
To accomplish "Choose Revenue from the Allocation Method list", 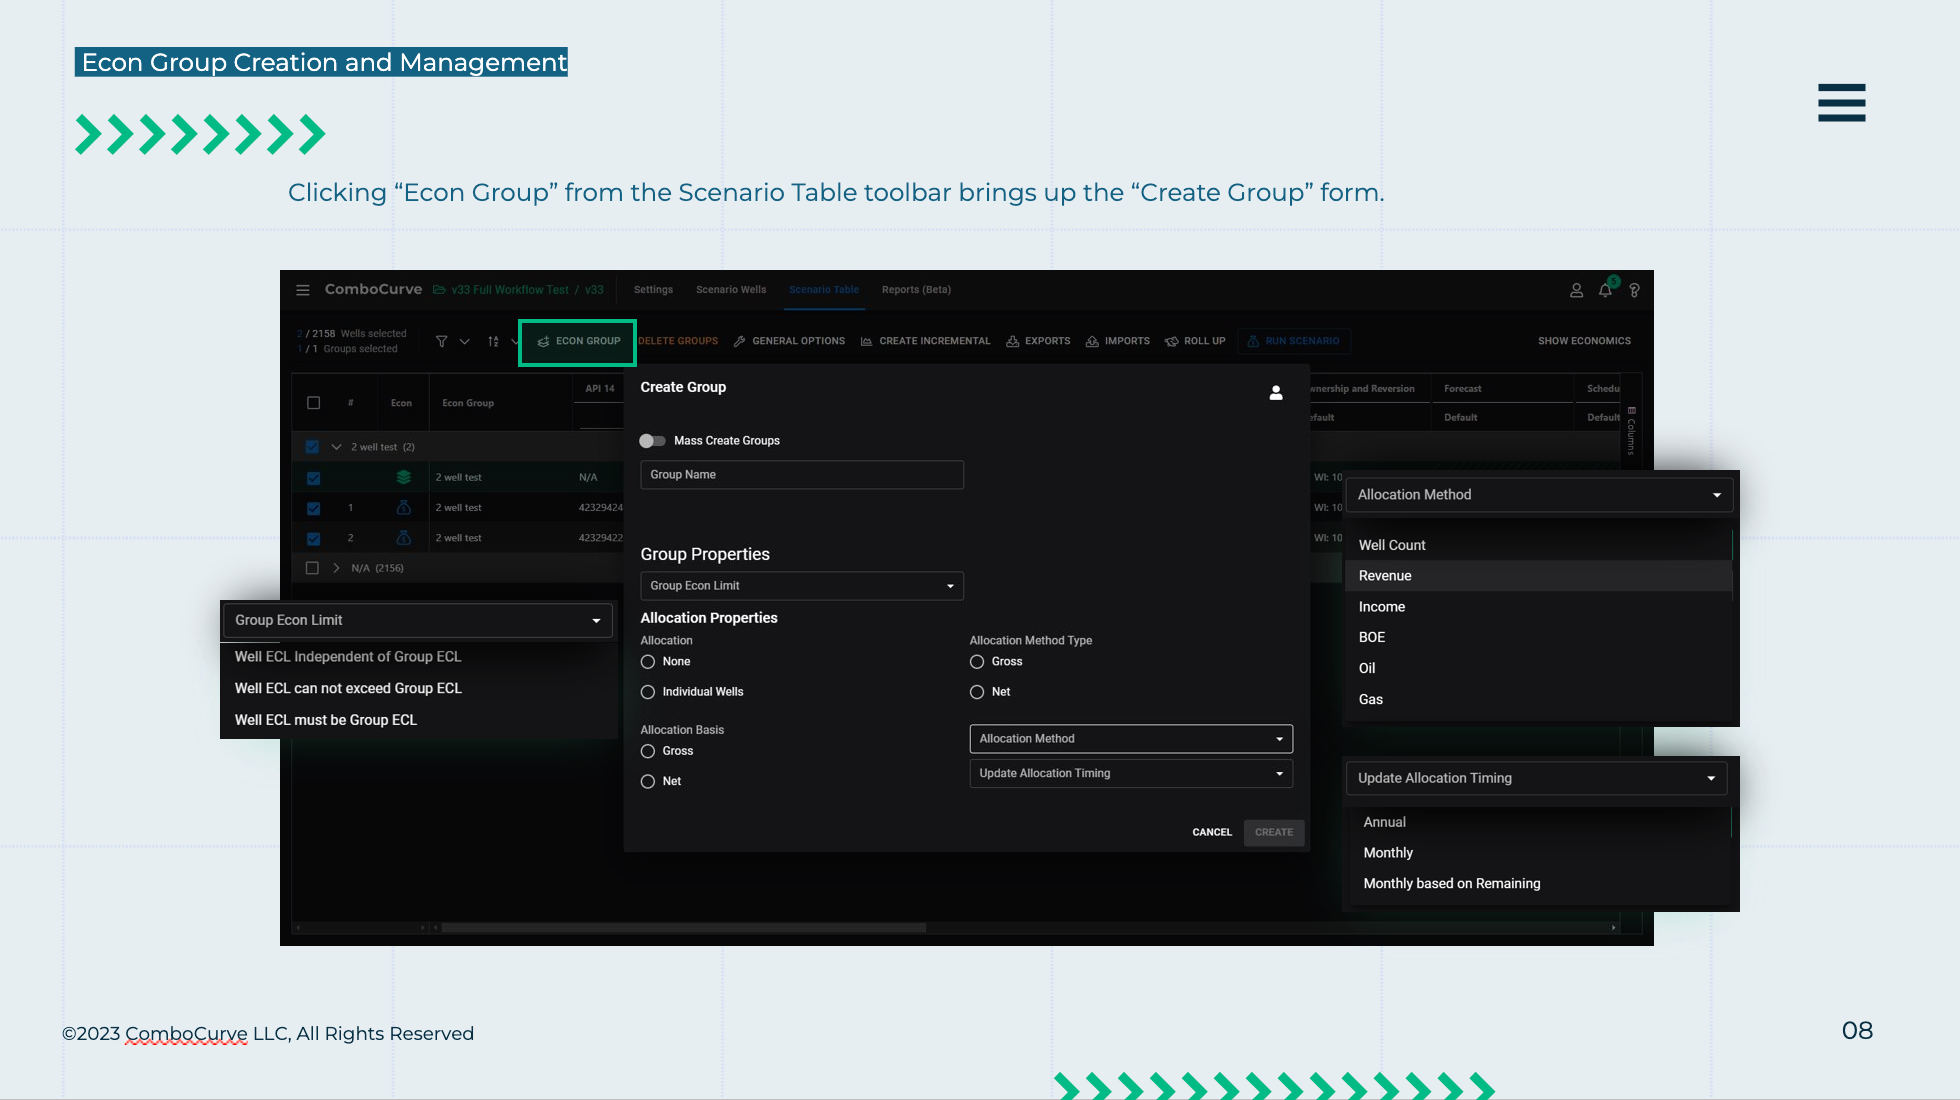I will click(1385, 576).
